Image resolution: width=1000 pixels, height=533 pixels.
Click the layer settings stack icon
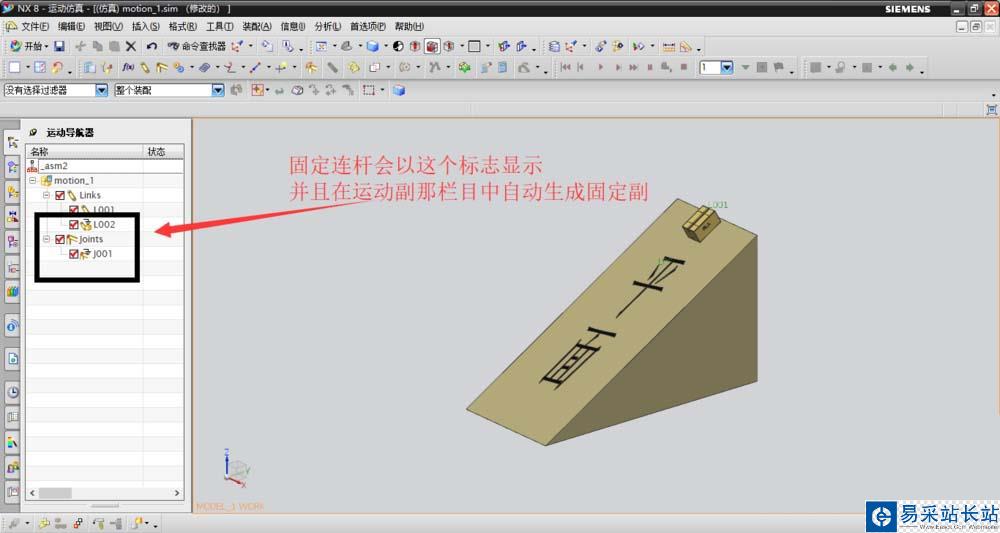click(x=554, y=46)
